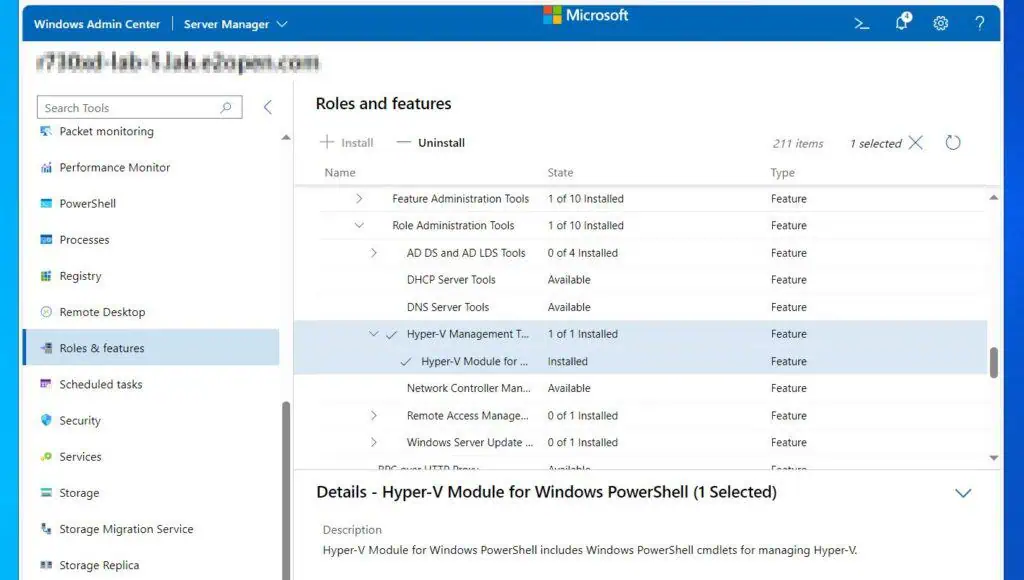Collapse the Details pane chevron
This screenshot has height=580, width=1024.
pos(963,492)
